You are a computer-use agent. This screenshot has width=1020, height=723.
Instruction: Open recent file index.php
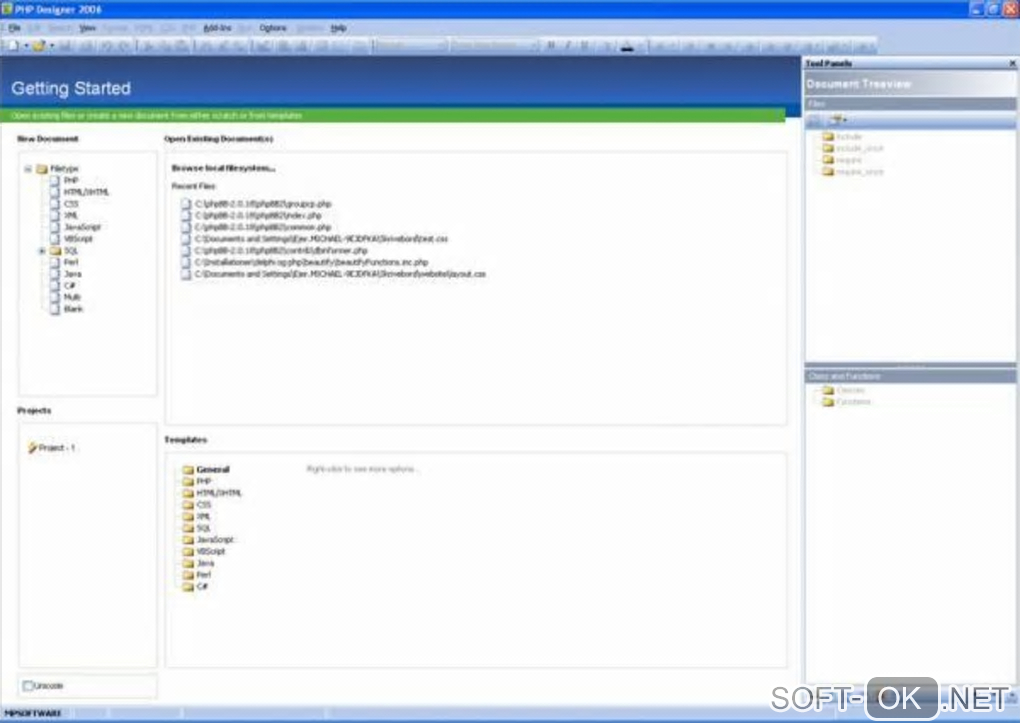(258, 215)
